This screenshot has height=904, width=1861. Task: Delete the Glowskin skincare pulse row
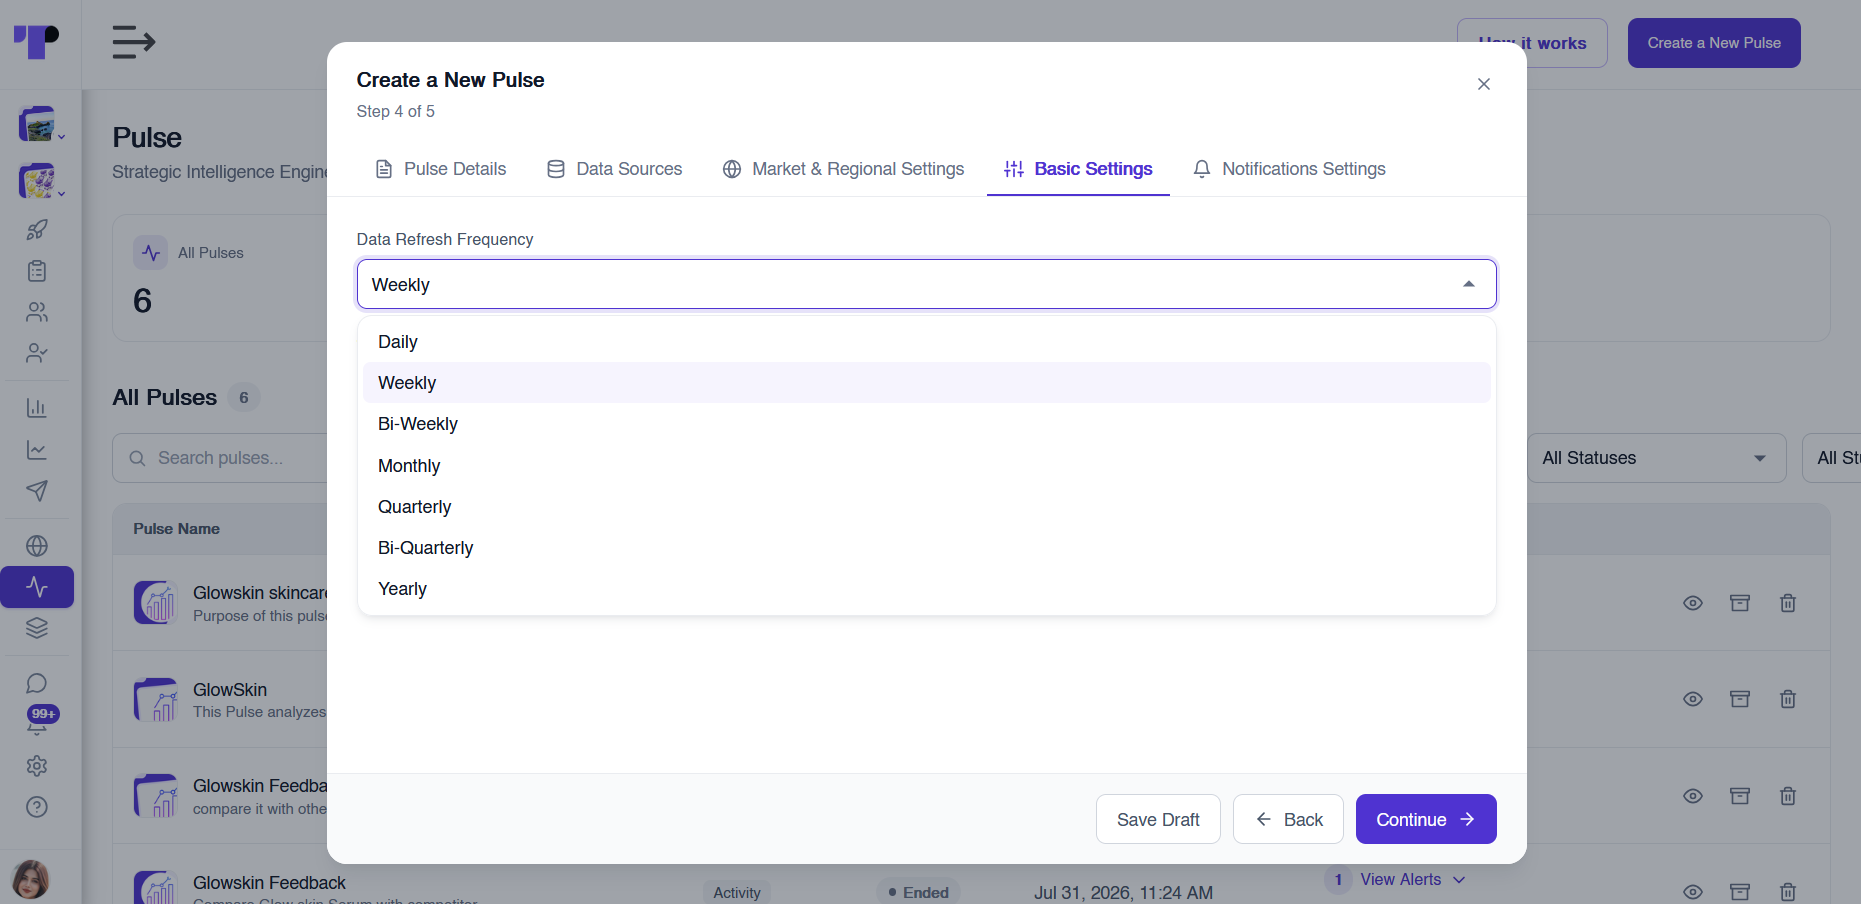1788,603
